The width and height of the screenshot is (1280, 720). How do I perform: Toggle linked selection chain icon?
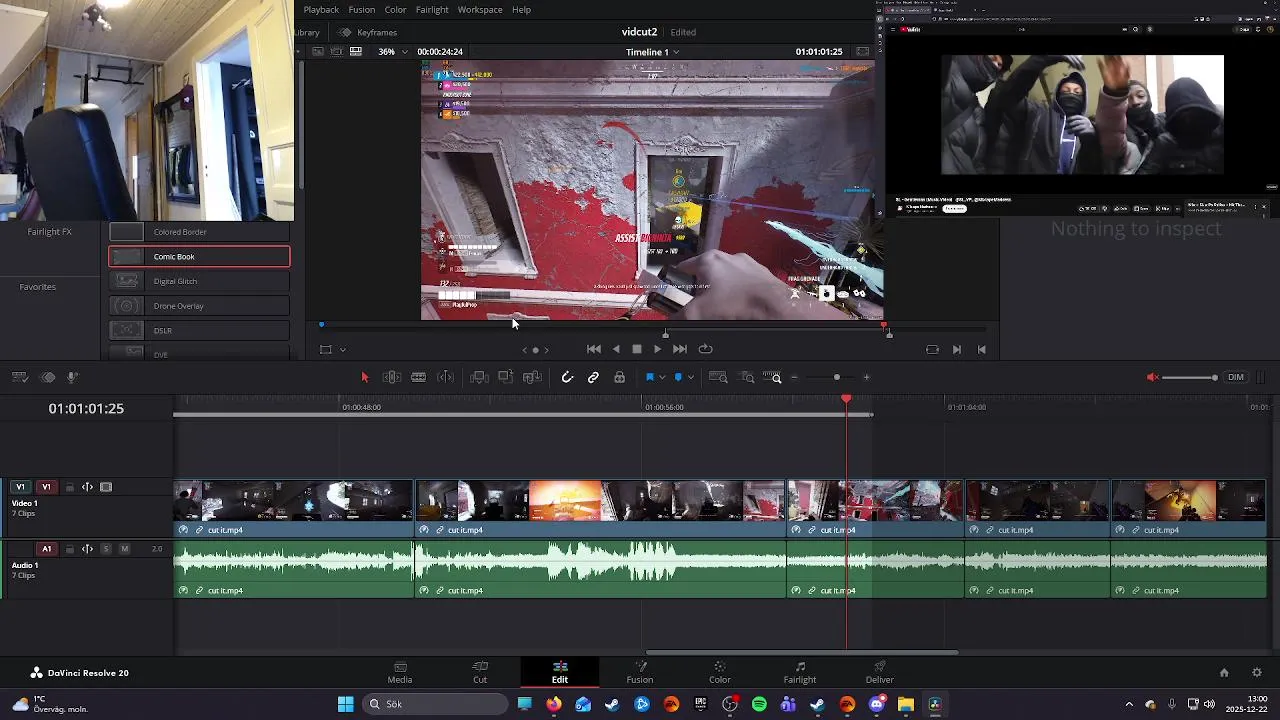pos(593,377)
